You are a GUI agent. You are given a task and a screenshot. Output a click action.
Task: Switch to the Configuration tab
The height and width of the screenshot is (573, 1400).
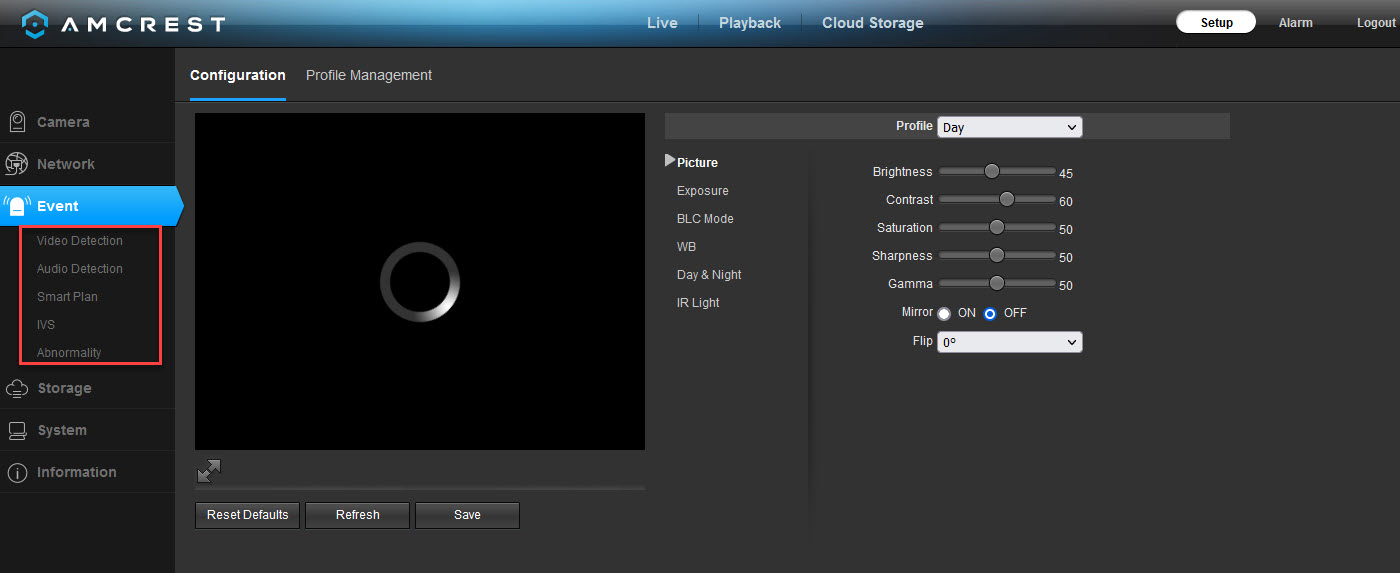coord(238,75)
